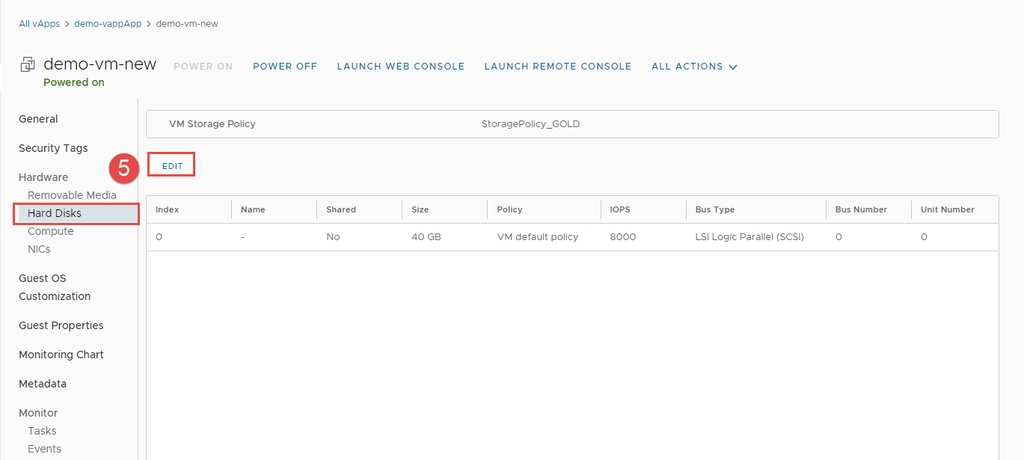Select Hard Disks under Hardware

click(x=54, y=213)
